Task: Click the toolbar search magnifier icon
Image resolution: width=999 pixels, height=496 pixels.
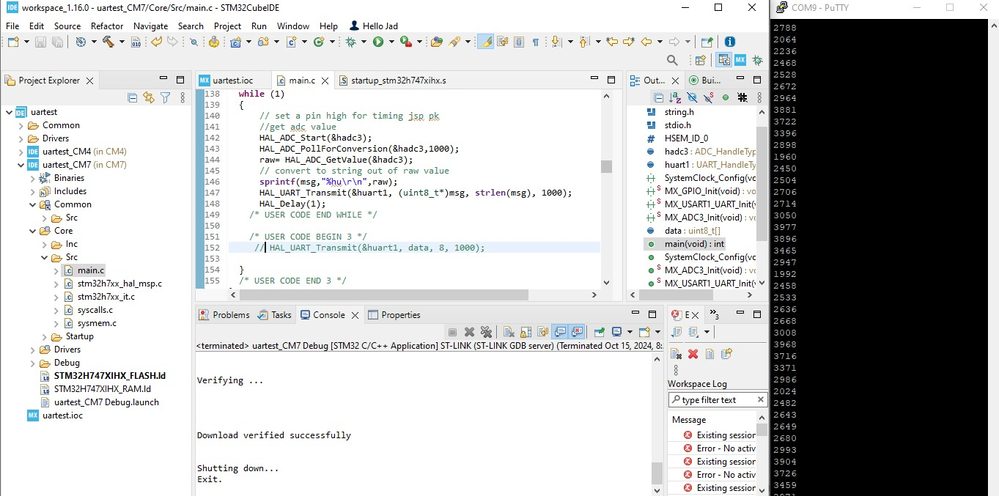Action: point(673,61)
